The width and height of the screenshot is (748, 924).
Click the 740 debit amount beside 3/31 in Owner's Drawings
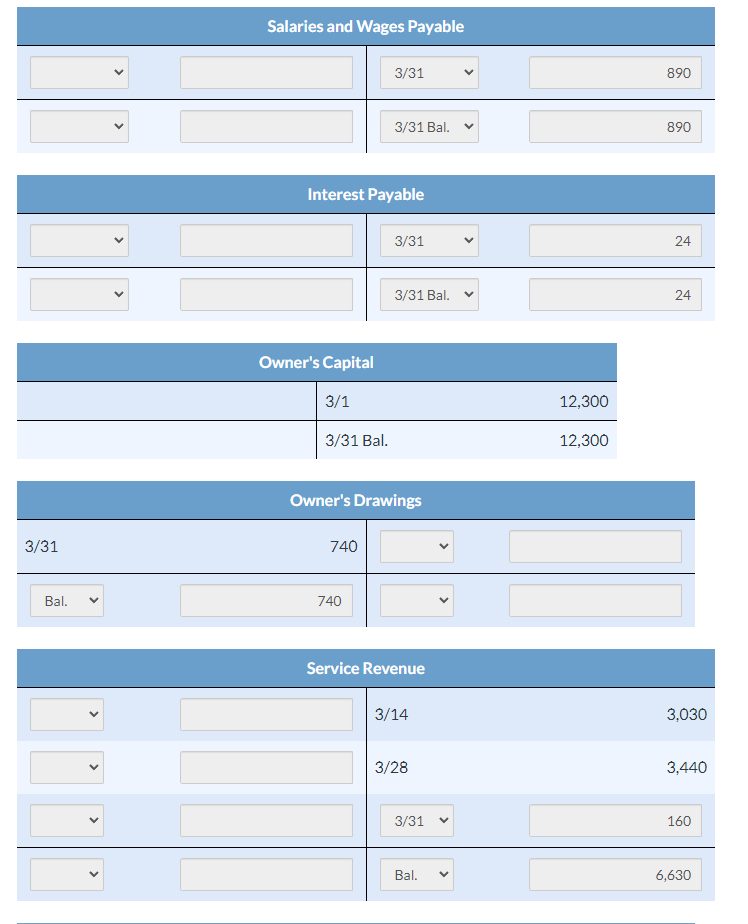pos(344,546)
